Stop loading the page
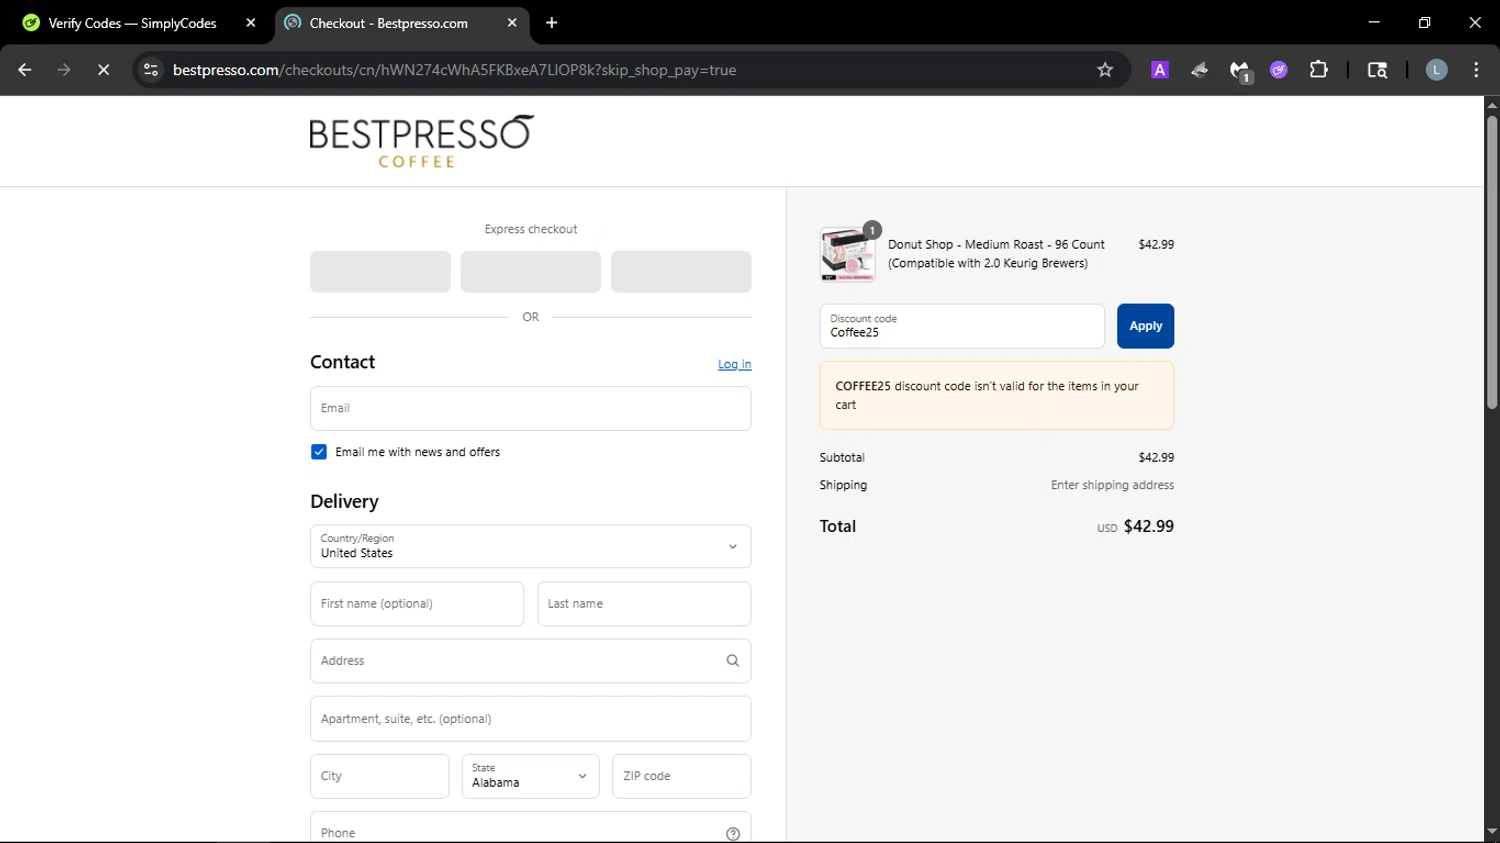 coord(103,70)
